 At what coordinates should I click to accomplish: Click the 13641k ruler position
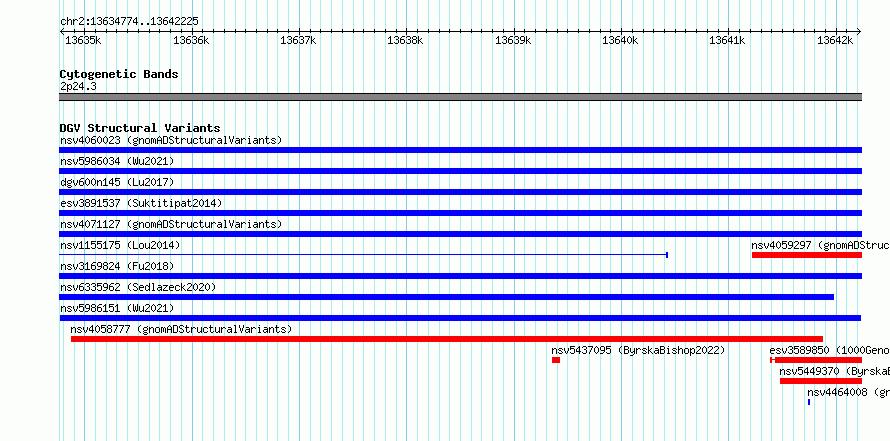728,40
